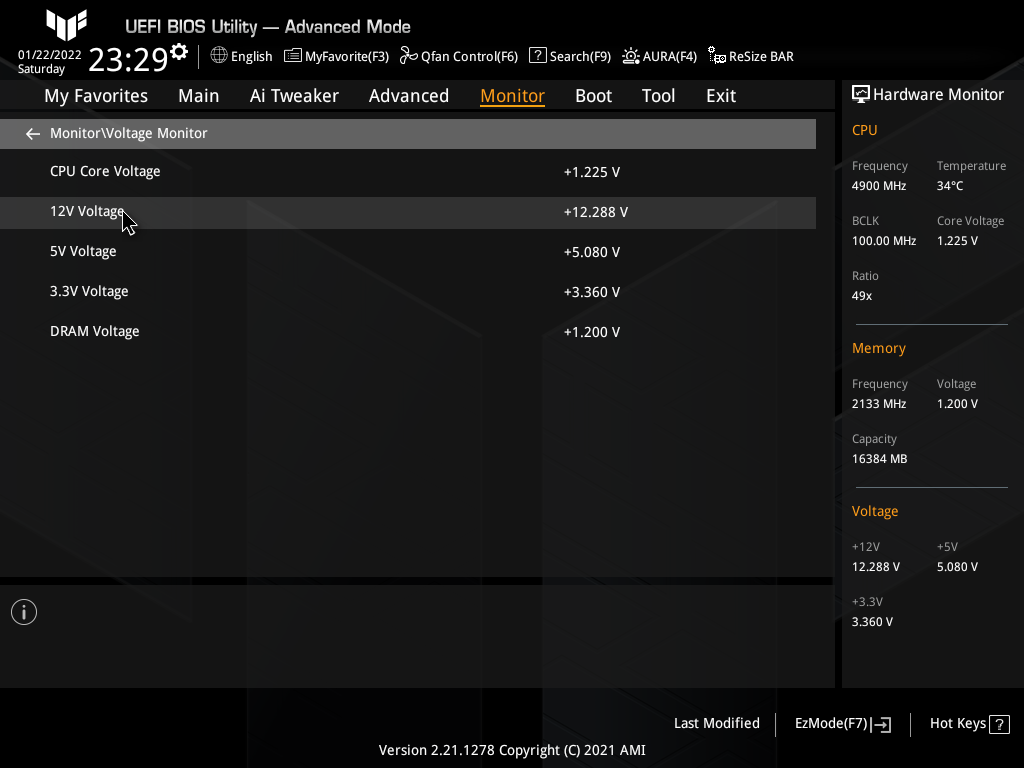Select the 5V Voltage row
The height and width of the screenshot is (768, 1024).
pyautogui.click(x=408, y=252)
